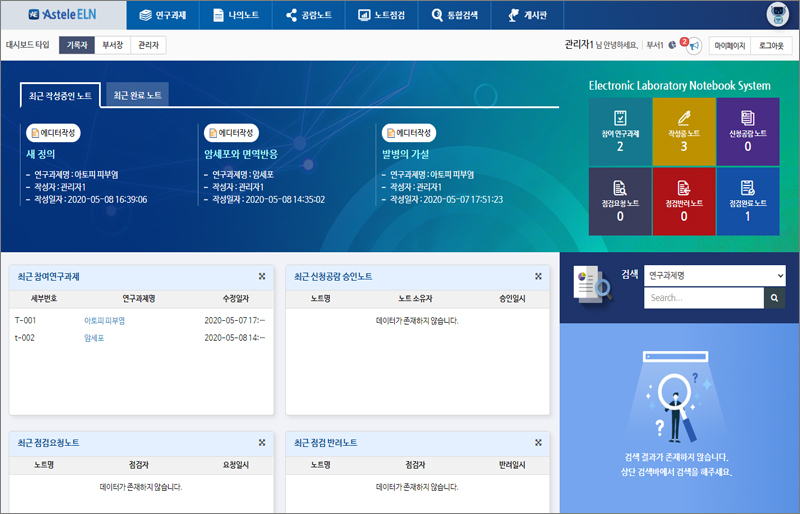Switch dashboard type to 관리자
The width and height of the screenshot is (800, 514).
click(148, 45)
